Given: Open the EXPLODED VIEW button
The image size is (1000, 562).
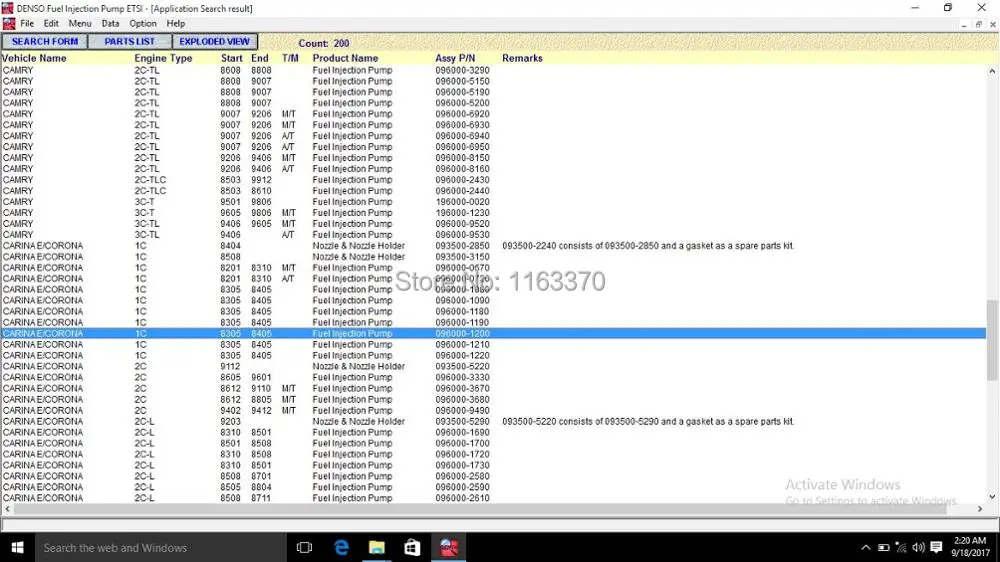Looking at the screenshot, I should coord(214,41).
